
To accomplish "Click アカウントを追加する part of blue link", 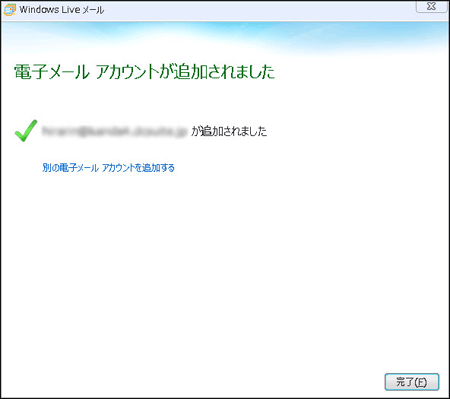I will click(138, 167).
